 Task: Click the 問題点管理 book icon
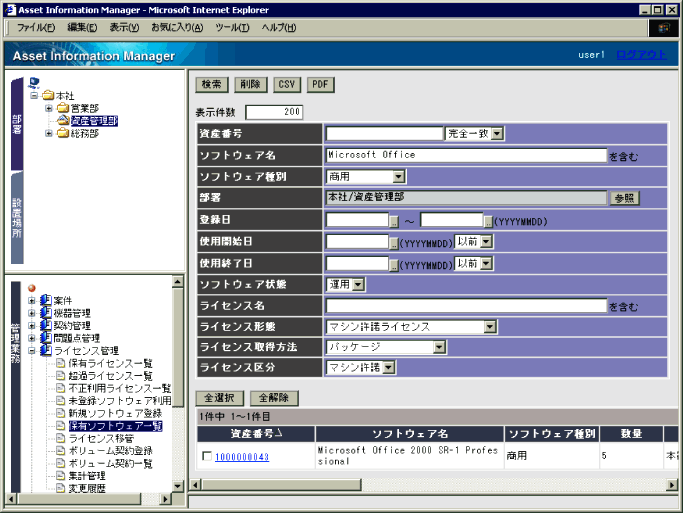(46, 338)
